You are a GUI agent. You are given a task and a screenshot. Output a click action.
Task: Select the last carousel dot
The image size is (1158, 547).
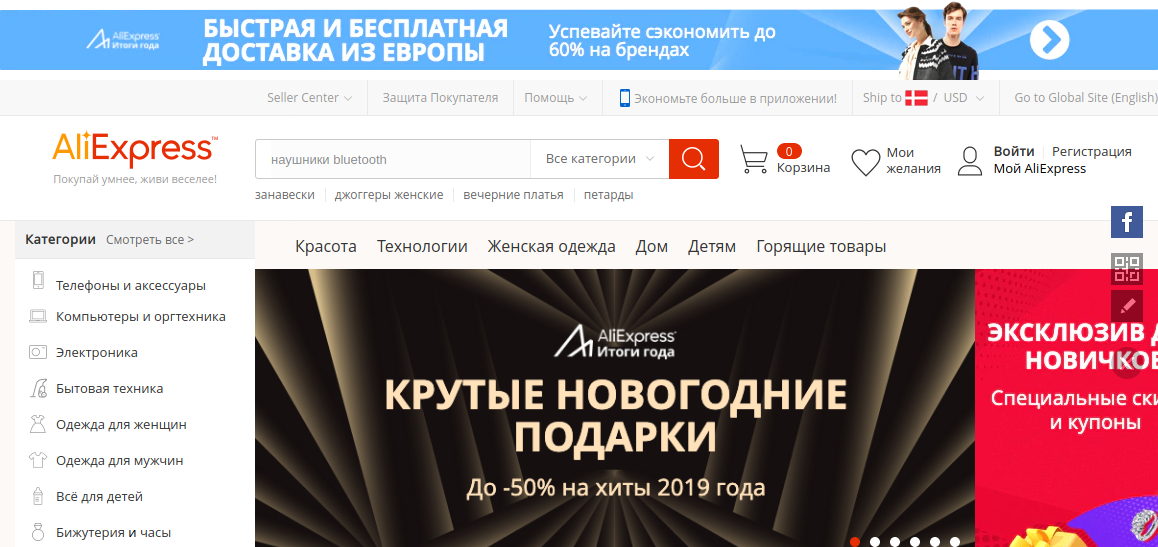coord(955,542)
